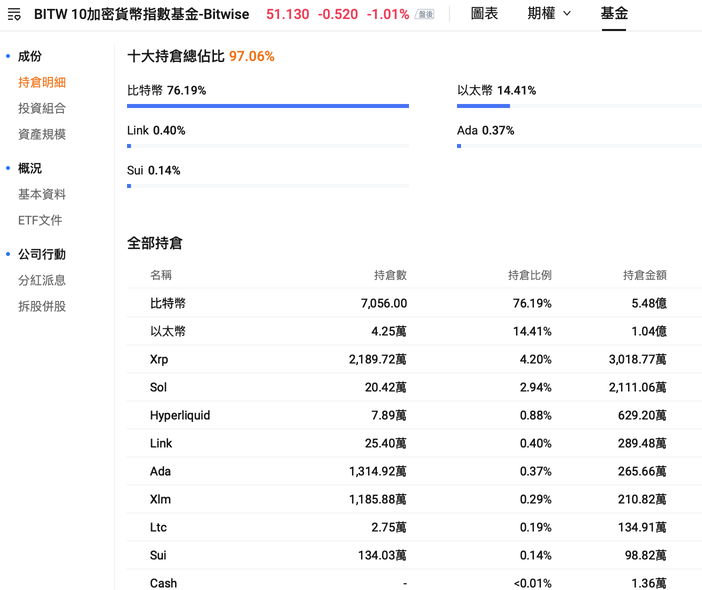Image resolution: width=702 pixels, height=590 pixels.
Task: Click the -1.01% change percentage
Action: pyautogui.click(x=388, y=14)
